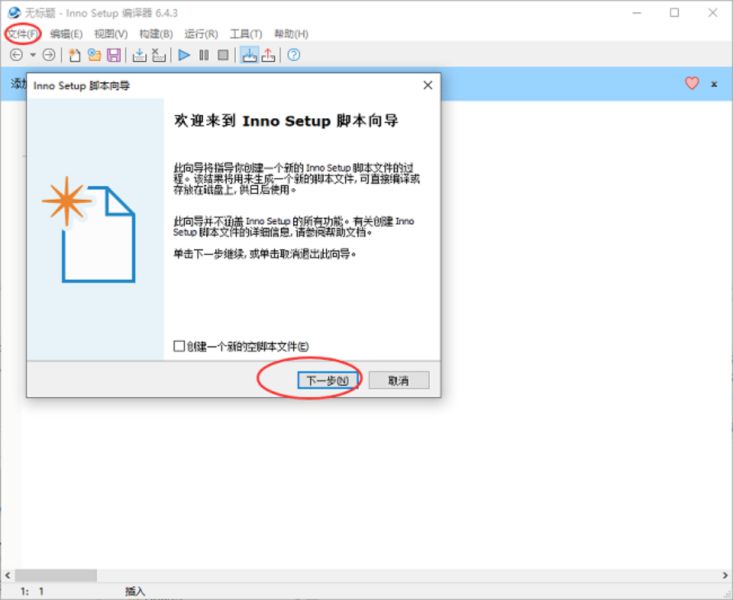Click the Open file folder icon

pos(94,55)
